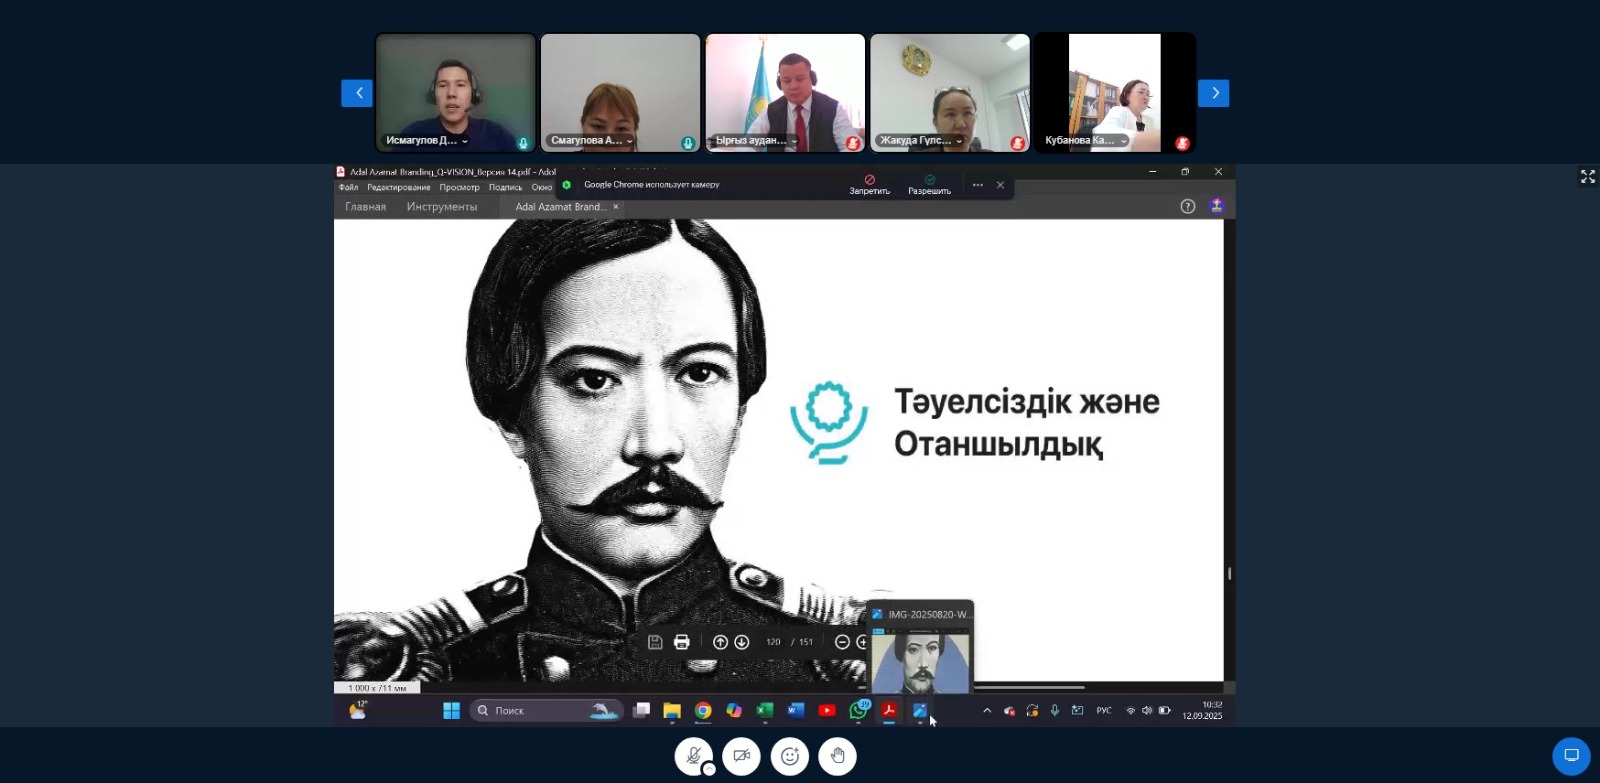Click the previous participants arrow
The image size is (1600, 783).
pos(357,93)
